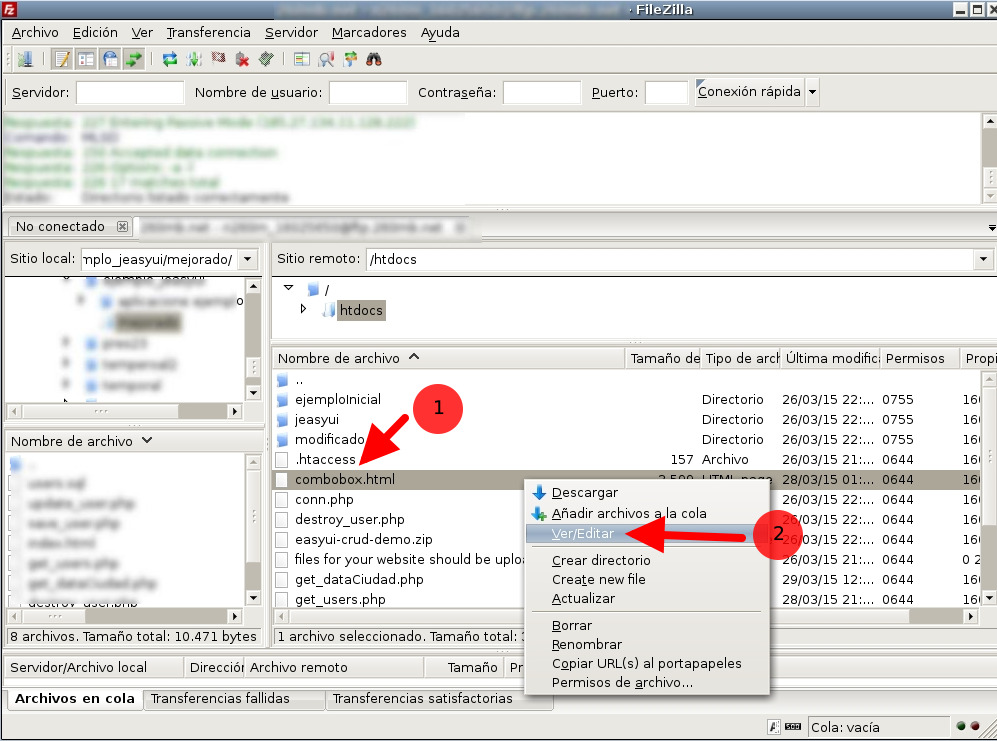Sort remote list by Nombre de archivo
This screenshot has width=997, height=741.
tap(449, 358)
